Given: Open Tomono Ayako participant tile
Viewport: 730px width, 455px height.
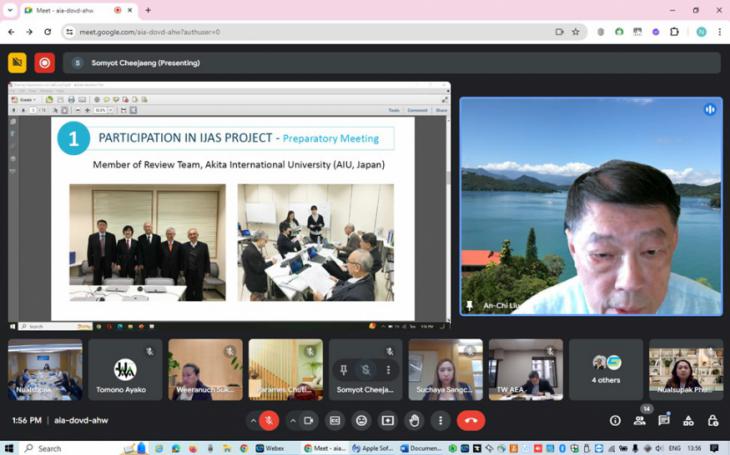Looking at the screenshot, I should coord(125,369).
